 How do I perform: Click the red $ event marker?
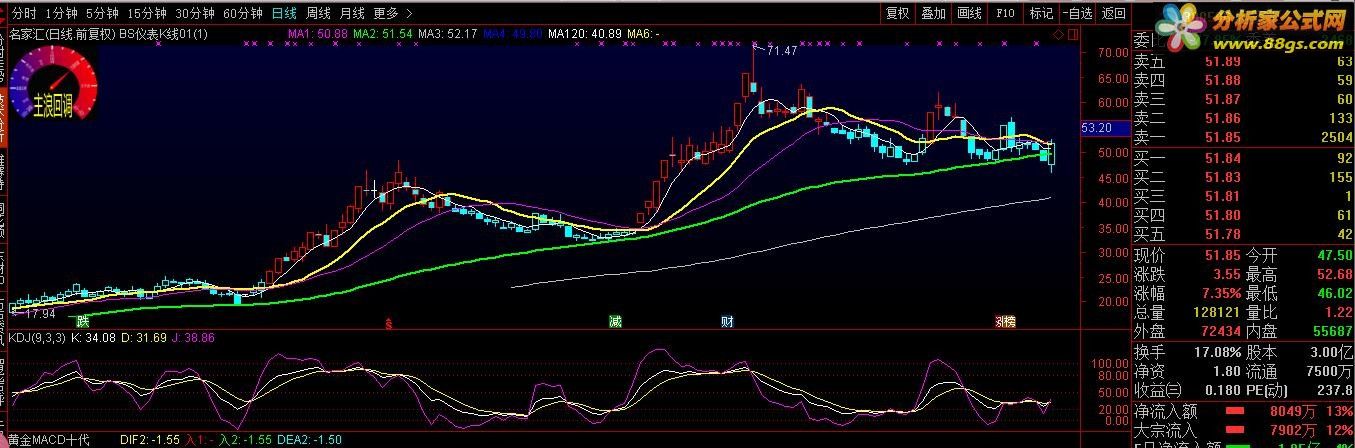point(389,322)
